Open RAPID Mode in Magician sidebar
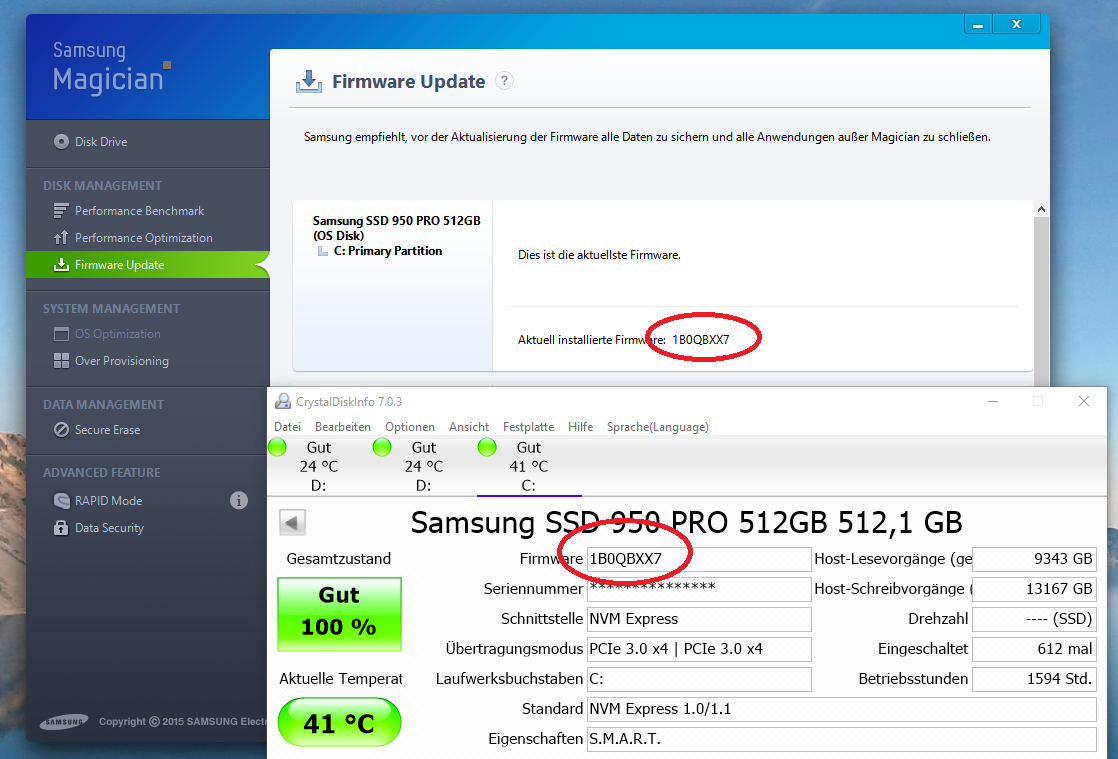Viewport: 1118px width, 759px height. (x=98, y=500)
